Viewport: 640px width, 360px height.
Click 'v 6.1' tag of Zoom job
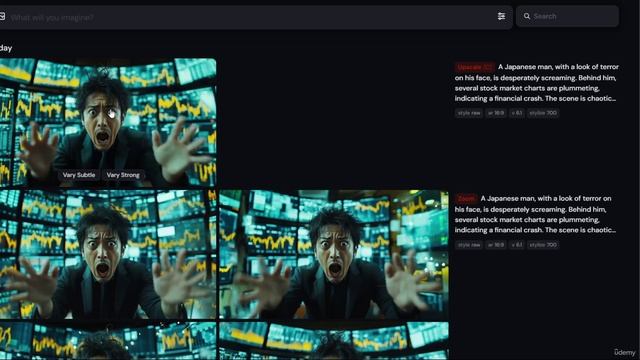tap(517, 245)
